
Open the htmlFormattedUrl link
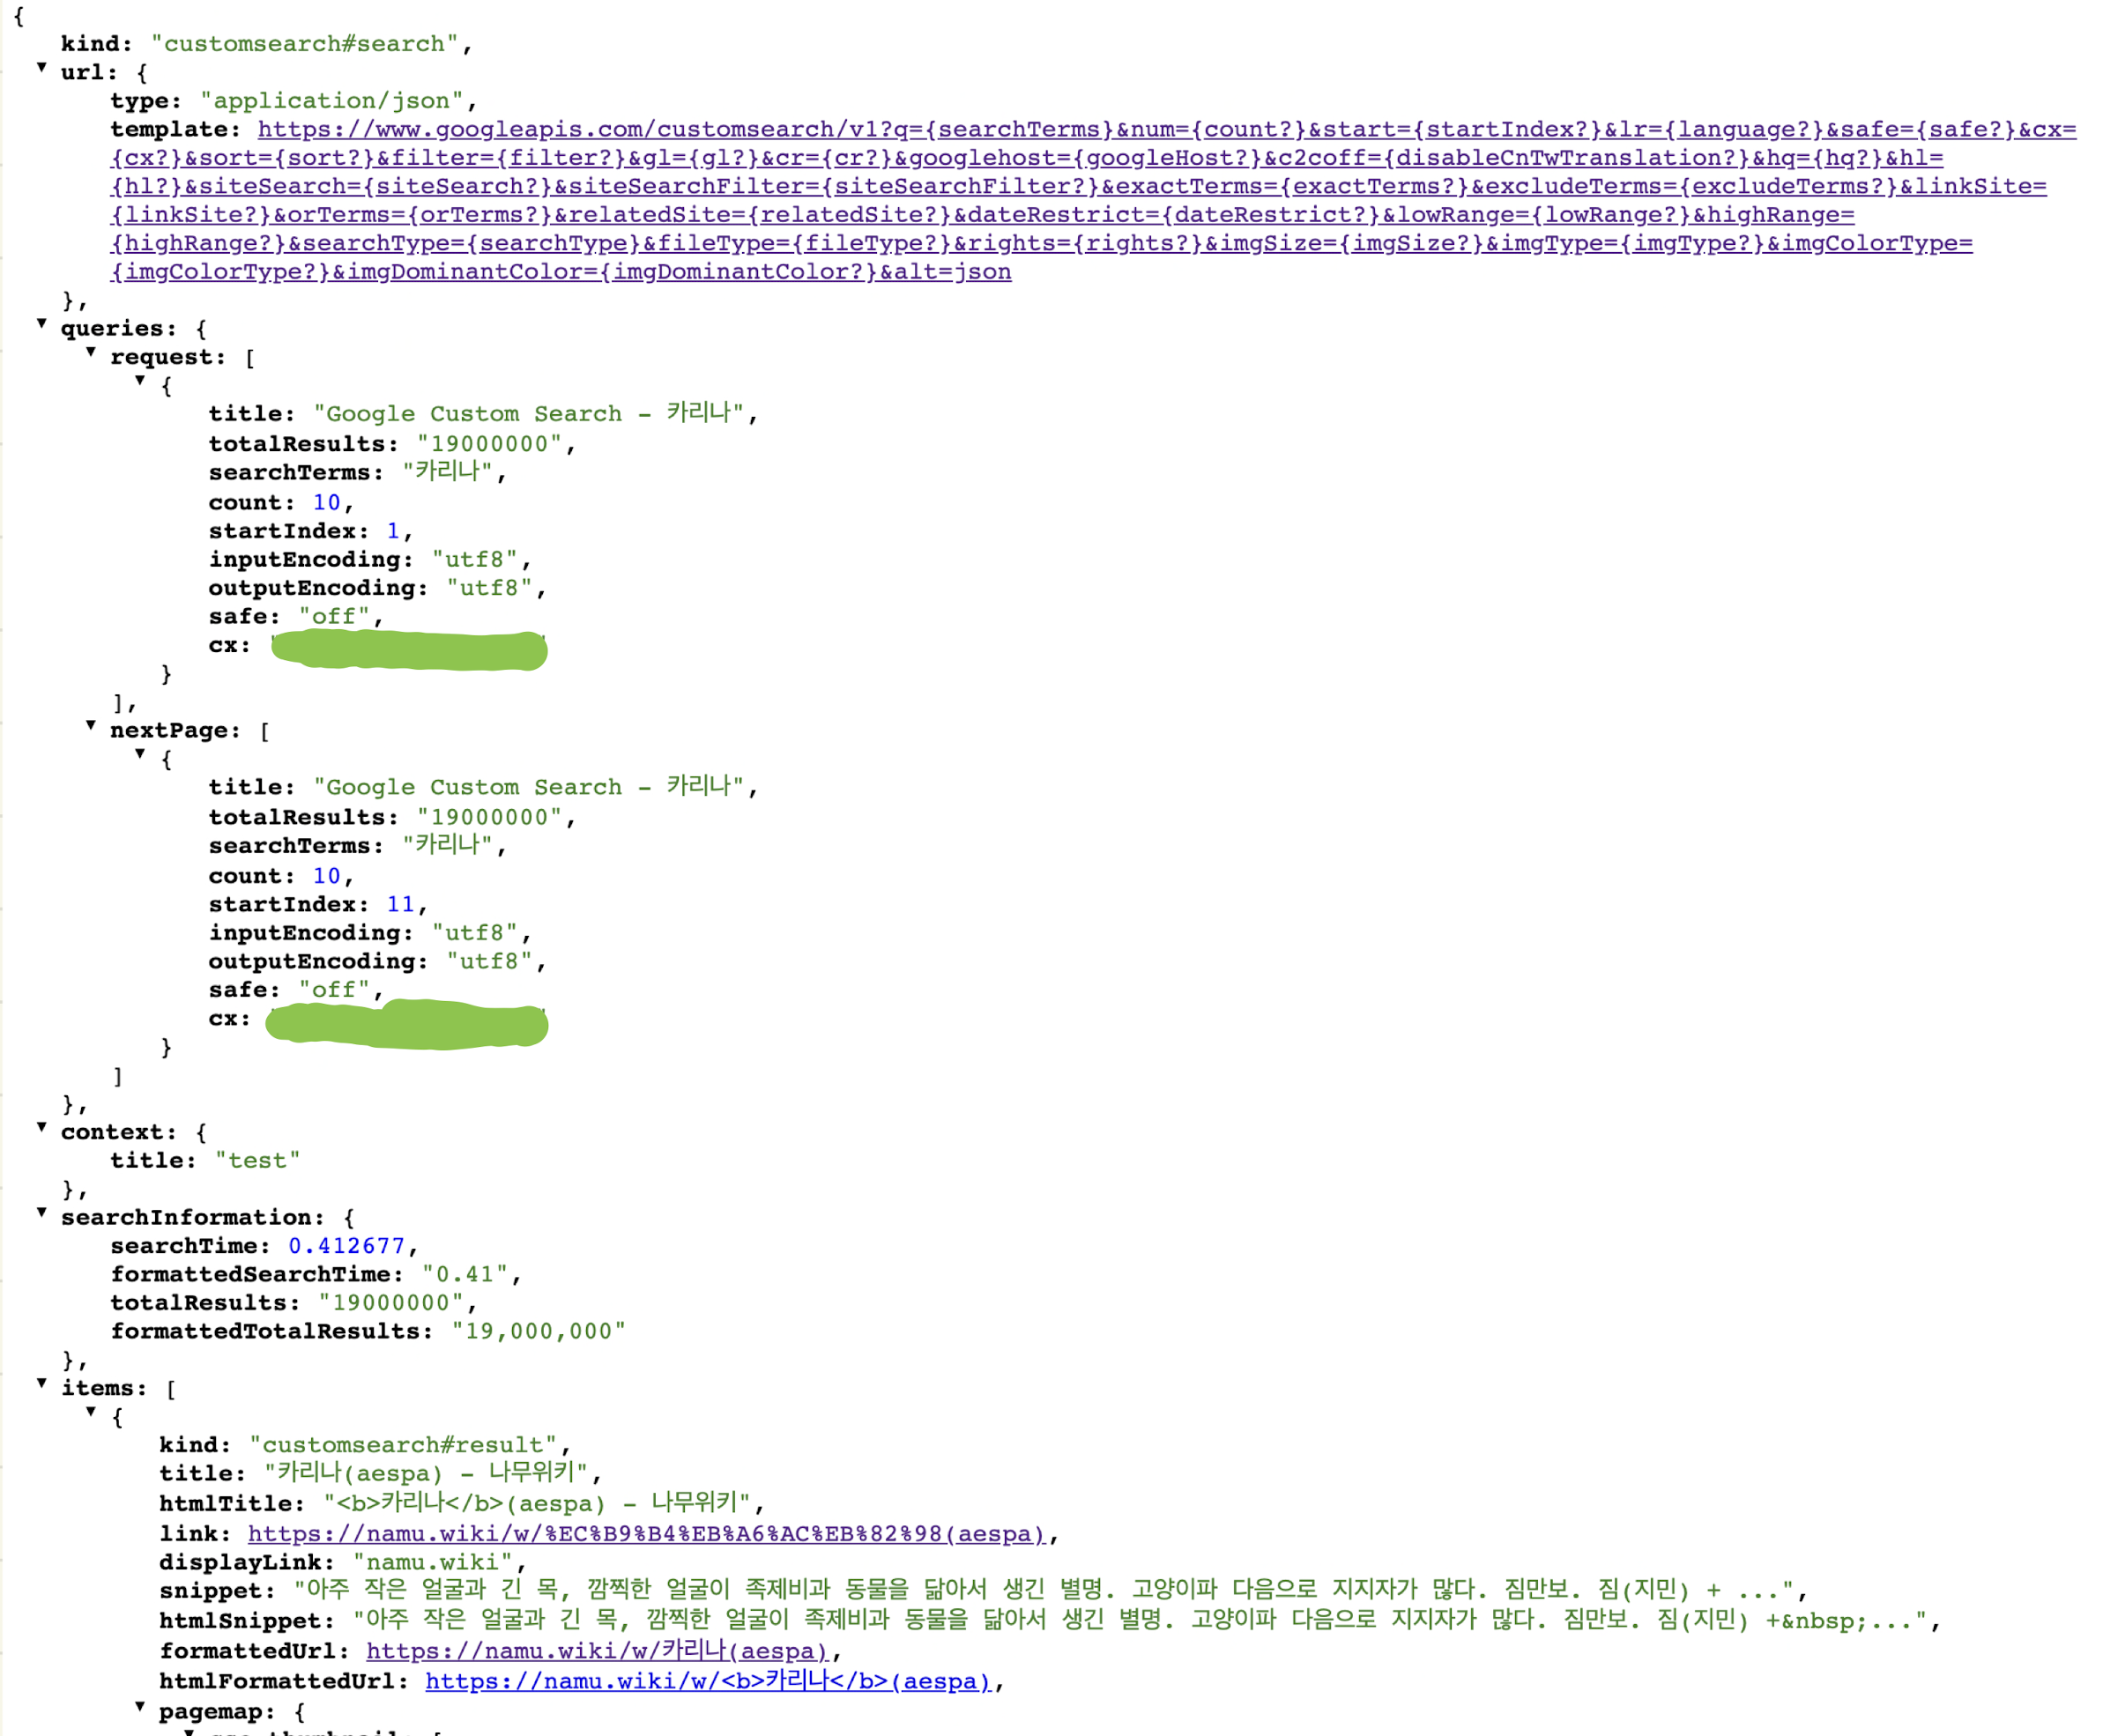[x=707, y=1682]
